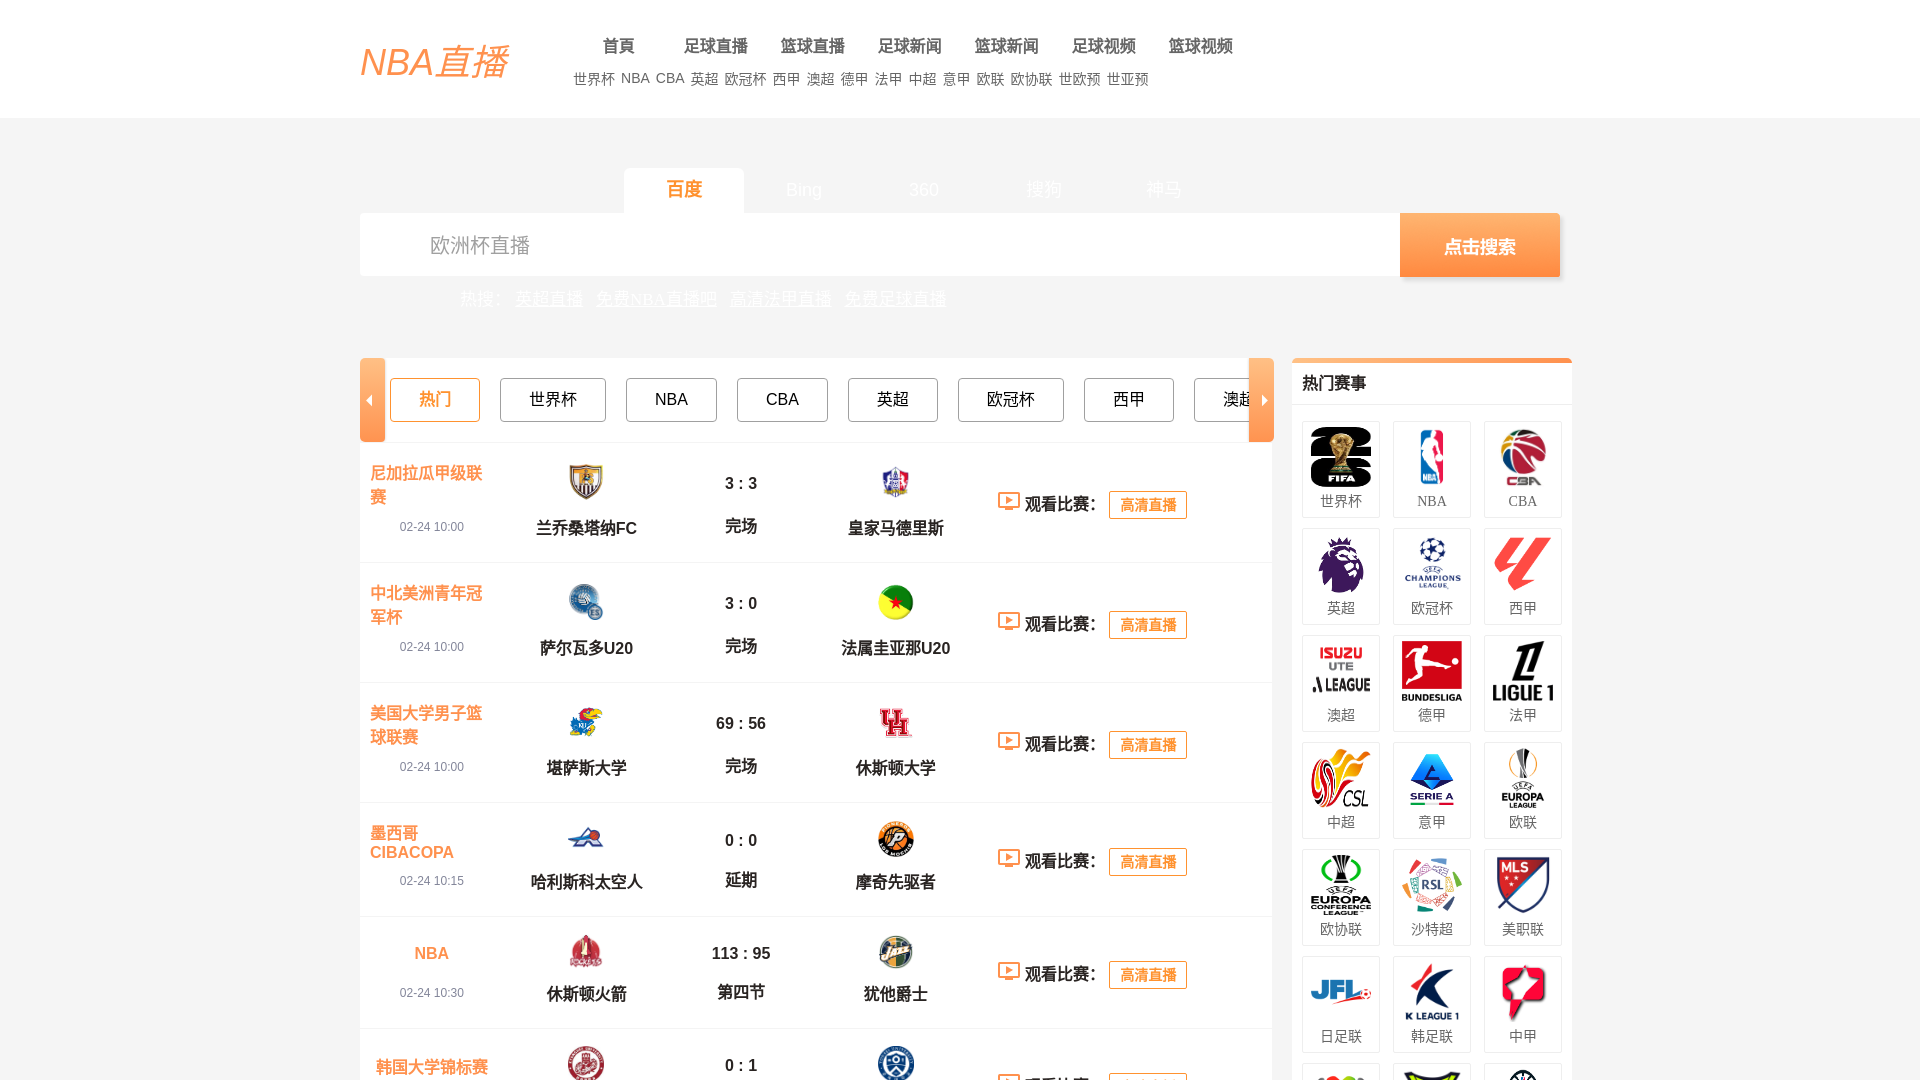The height and width of the screenshot is (1080, 1920).
Task: Open the 意甲 Serie A logo tile
Action: [1431, 790]
